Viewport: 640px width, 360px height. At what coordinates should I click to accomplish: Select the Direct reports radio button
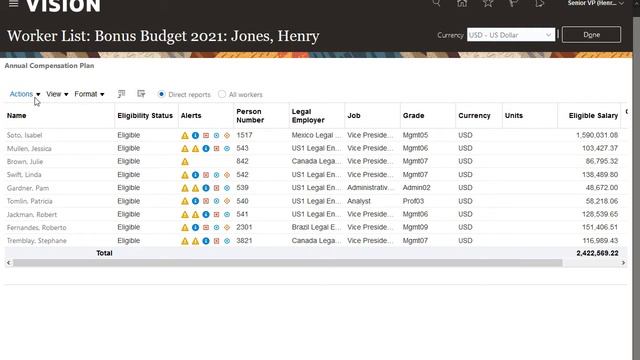click(x=162, y=94)
